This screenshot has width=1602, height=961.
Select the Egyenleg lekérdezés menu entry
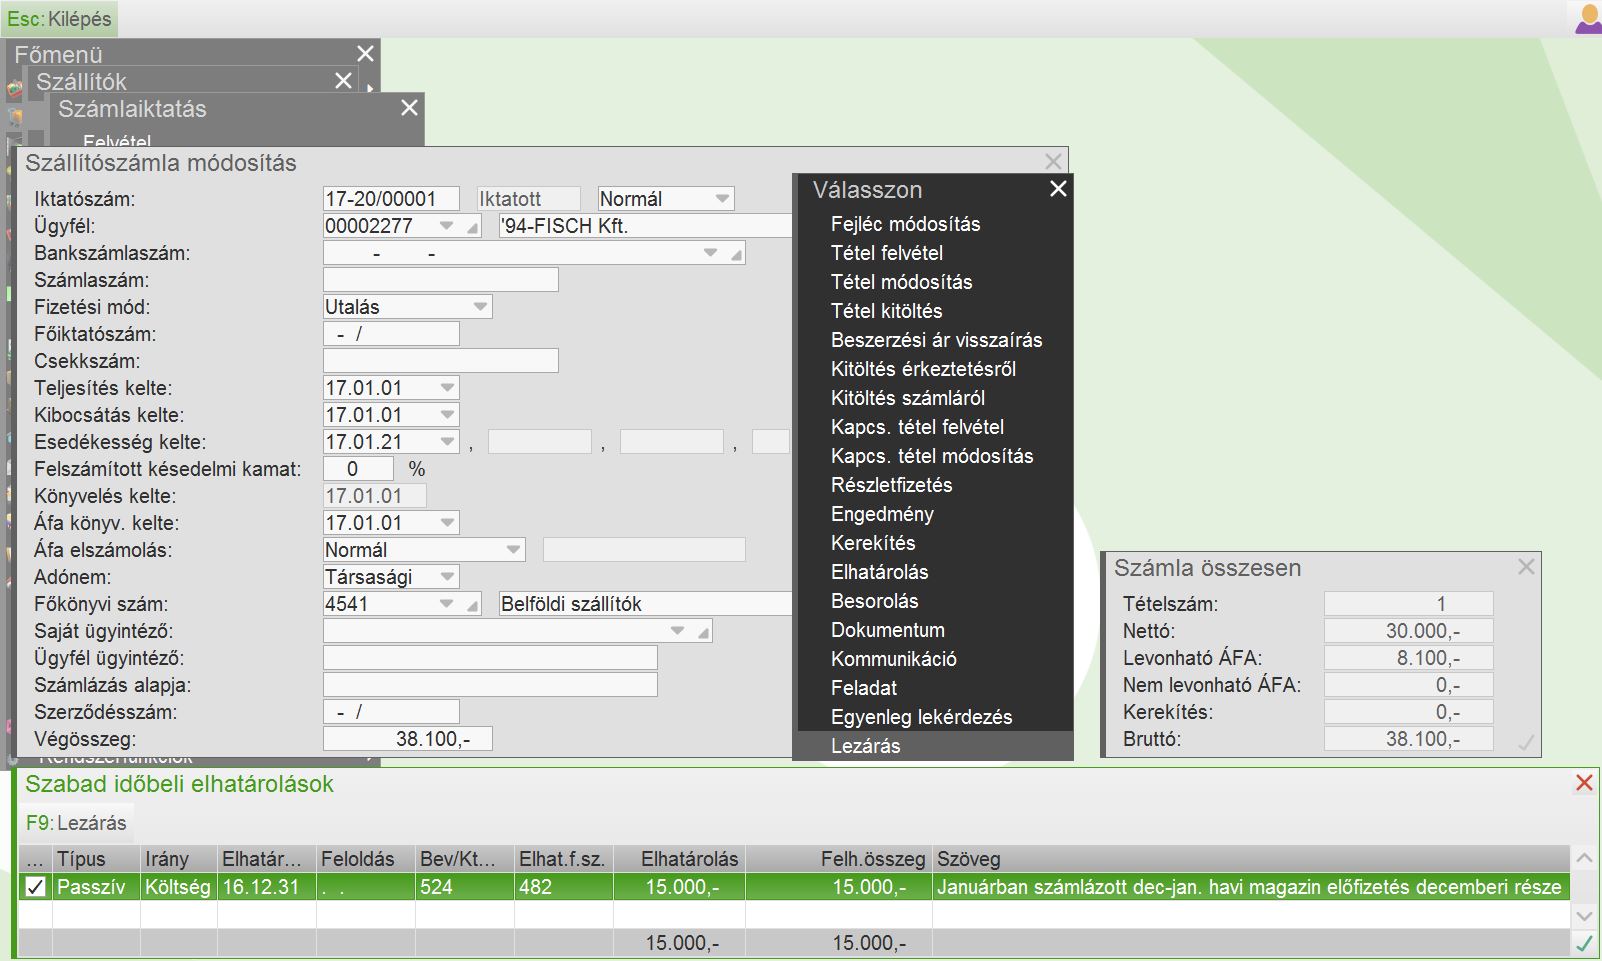[921, 717]
